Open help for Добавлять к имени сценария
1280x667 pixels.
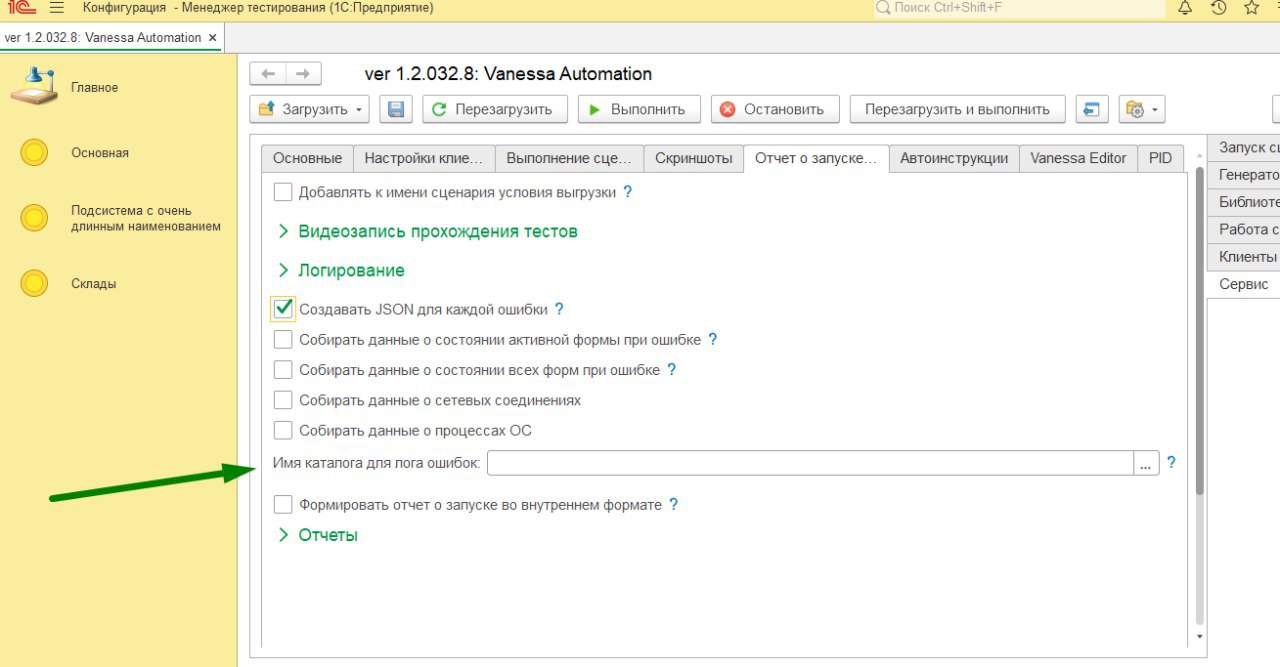coord(628,191)
